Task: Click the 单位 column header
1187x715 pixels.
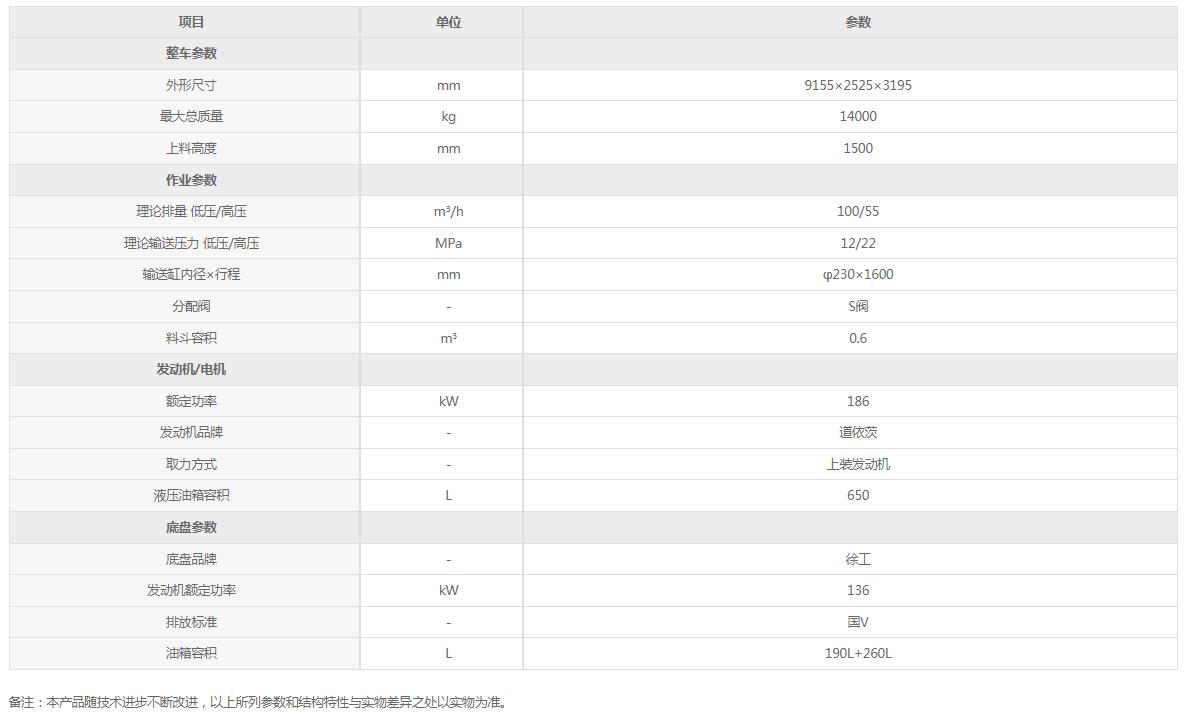Action: pyautogui.click(x=448, y=22)
